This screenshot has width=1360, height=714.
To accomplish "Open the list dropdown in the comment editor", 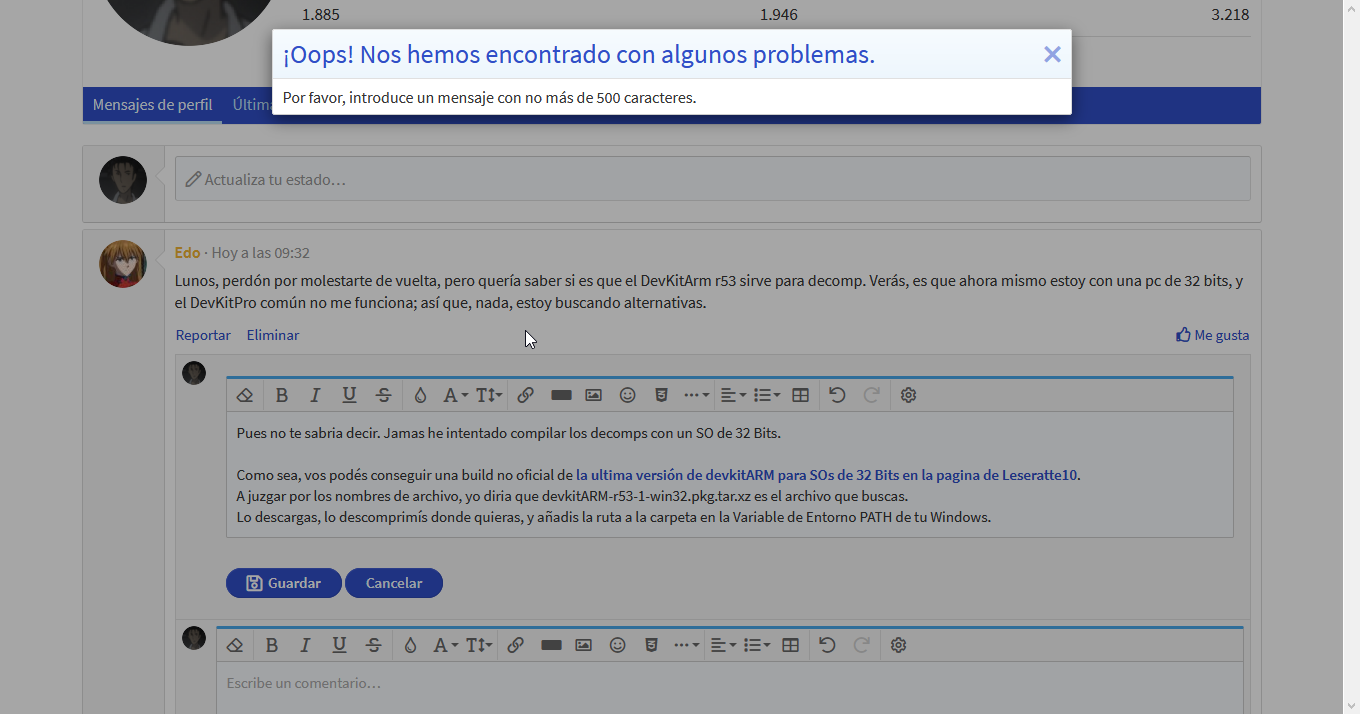I will [x=757, y=645].
